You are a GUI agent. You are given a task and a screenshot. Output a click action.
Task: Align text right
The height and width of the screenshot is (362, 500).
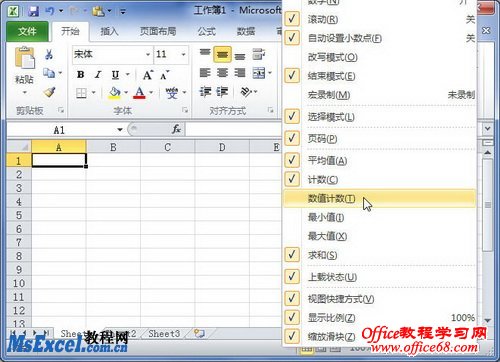240,73
